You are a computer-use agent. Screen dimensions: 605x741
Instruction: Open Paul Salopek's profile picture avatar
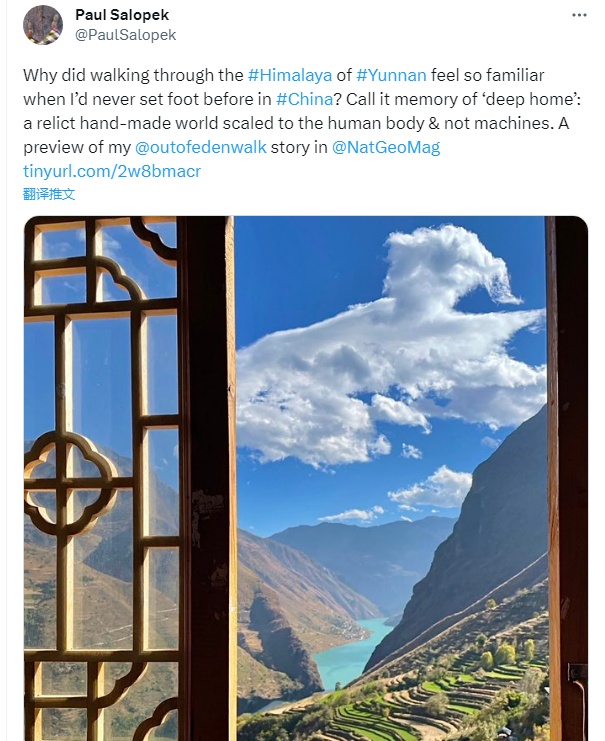pos(43,25)
